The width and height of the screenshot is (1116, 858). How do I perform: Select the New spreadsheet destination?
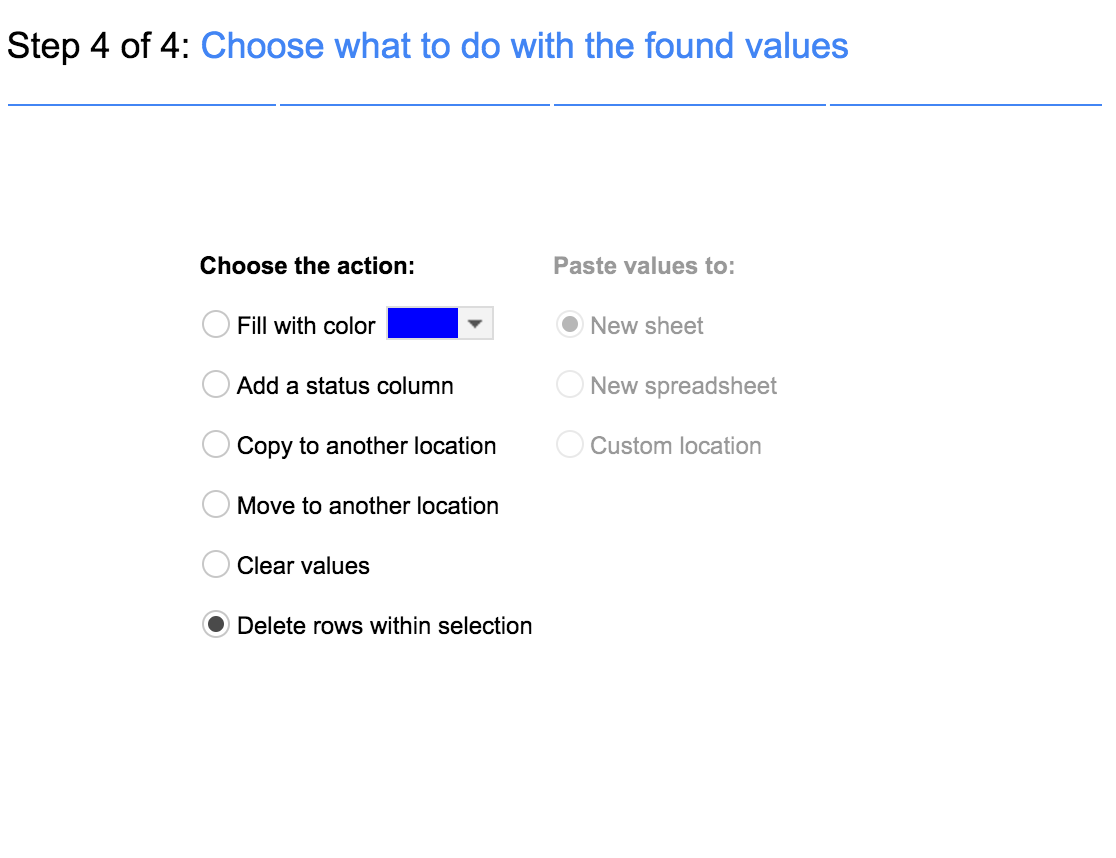pos(570,385)
